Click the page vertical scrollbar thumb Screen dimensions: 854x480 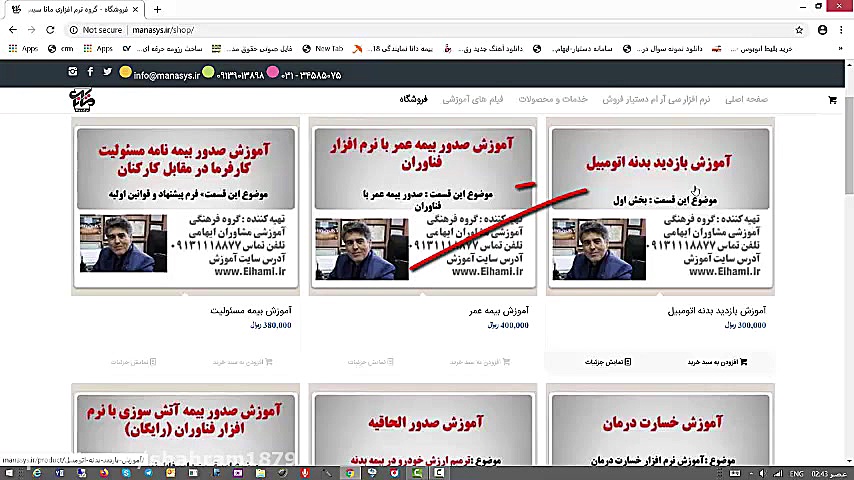849,144
